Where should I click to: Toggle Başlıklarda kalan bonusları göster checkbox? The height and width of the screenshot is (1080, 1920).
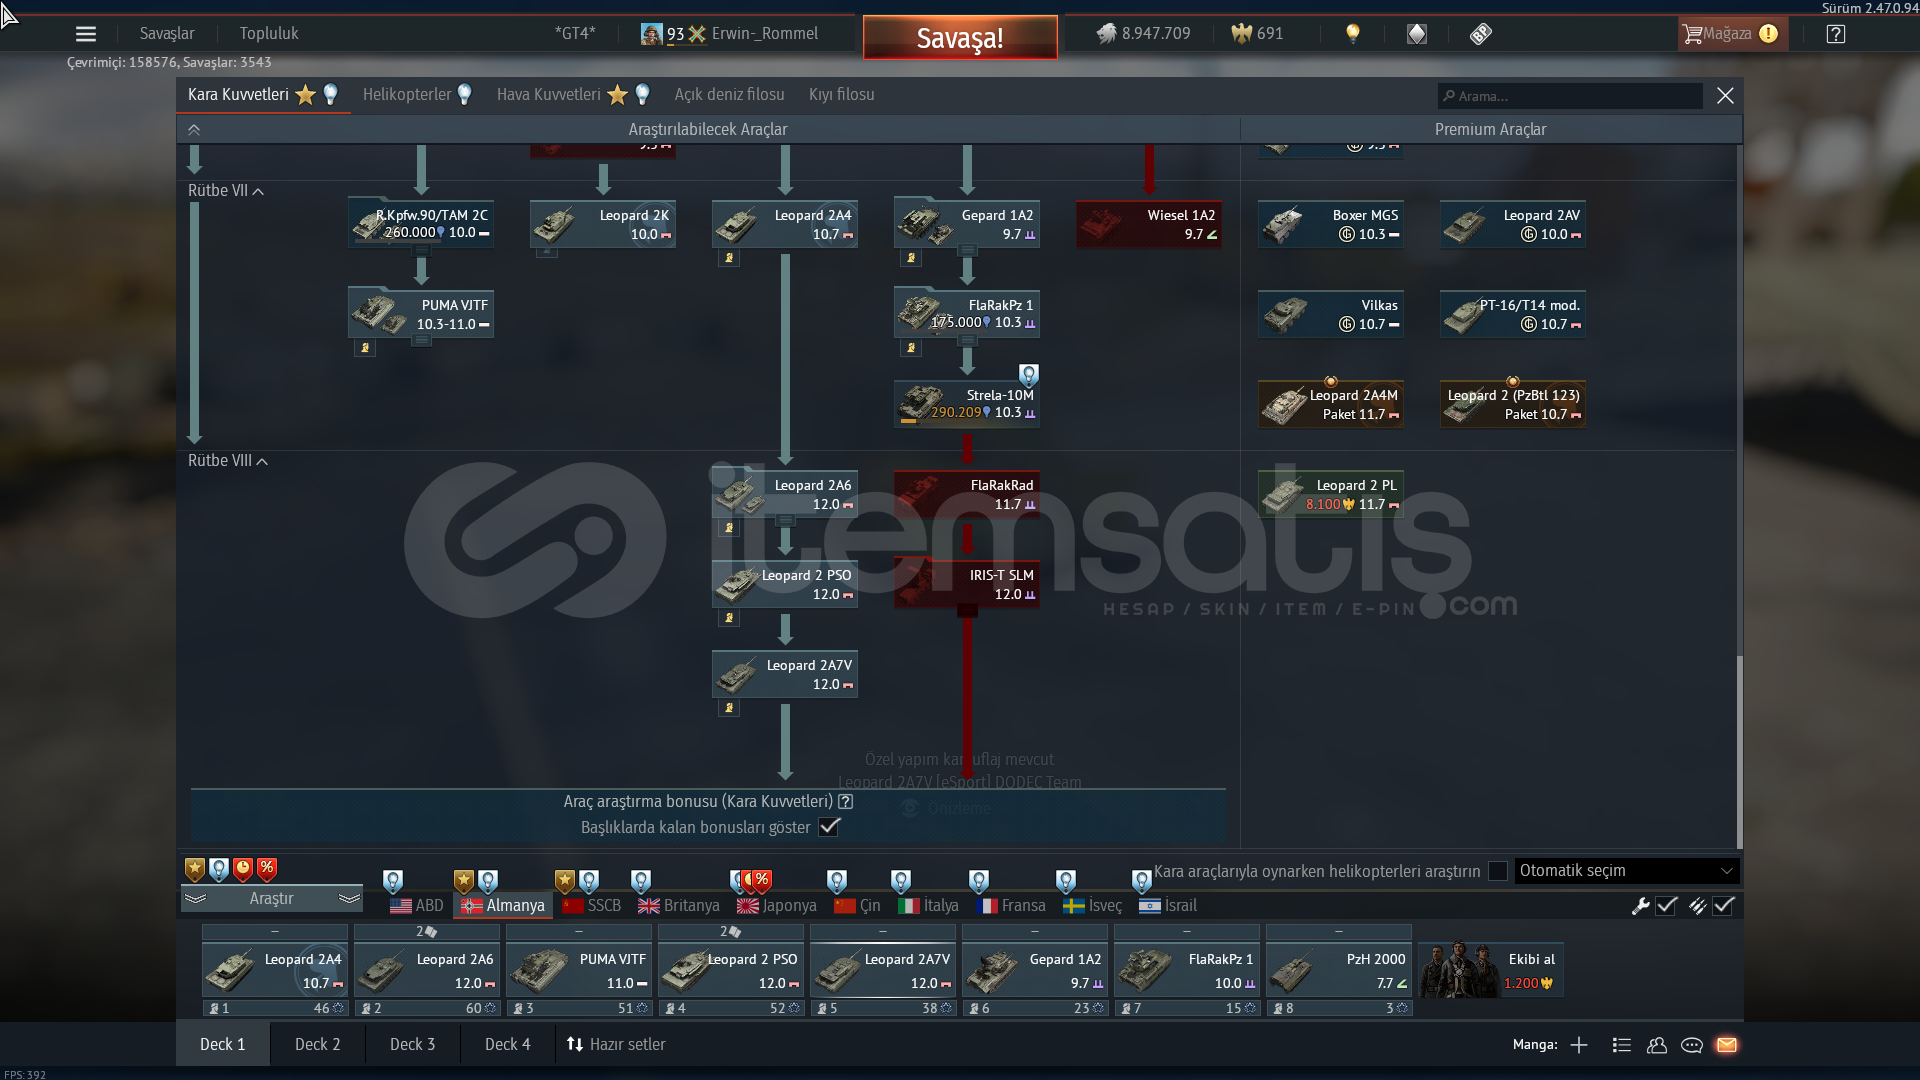(x=830, y=827)
